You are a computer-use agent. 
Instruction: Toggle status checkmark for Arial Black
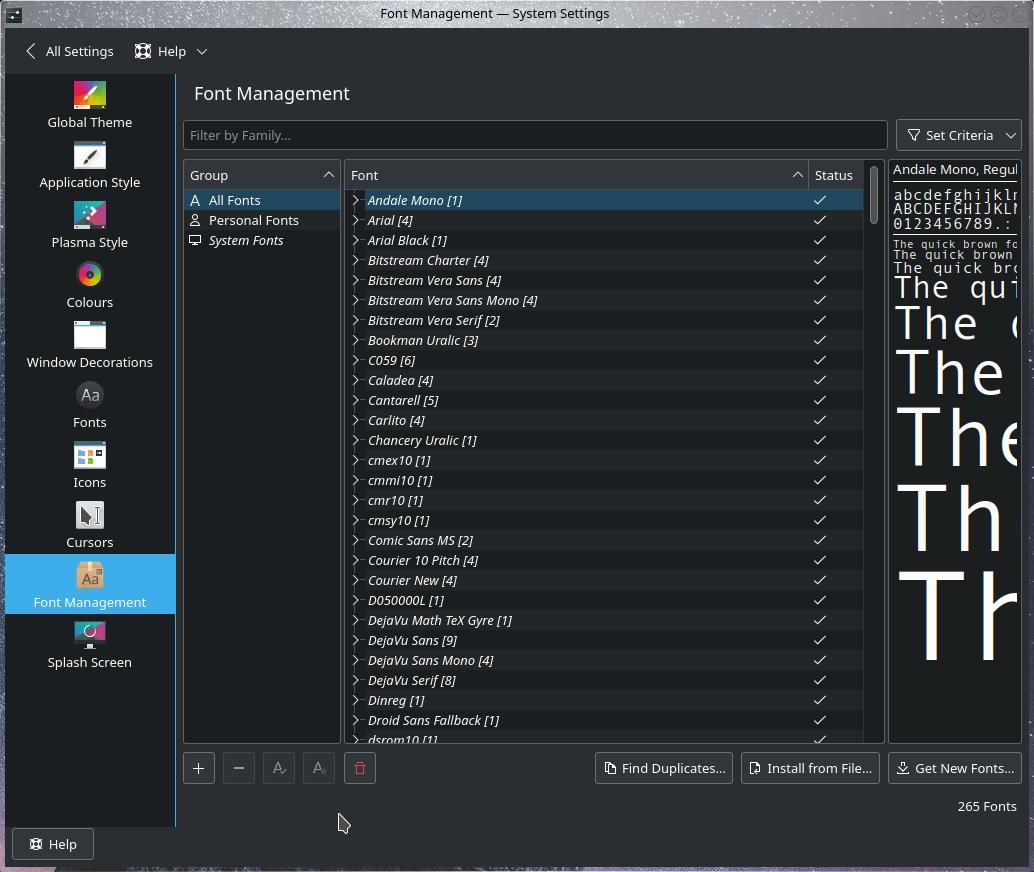point(820,240)
